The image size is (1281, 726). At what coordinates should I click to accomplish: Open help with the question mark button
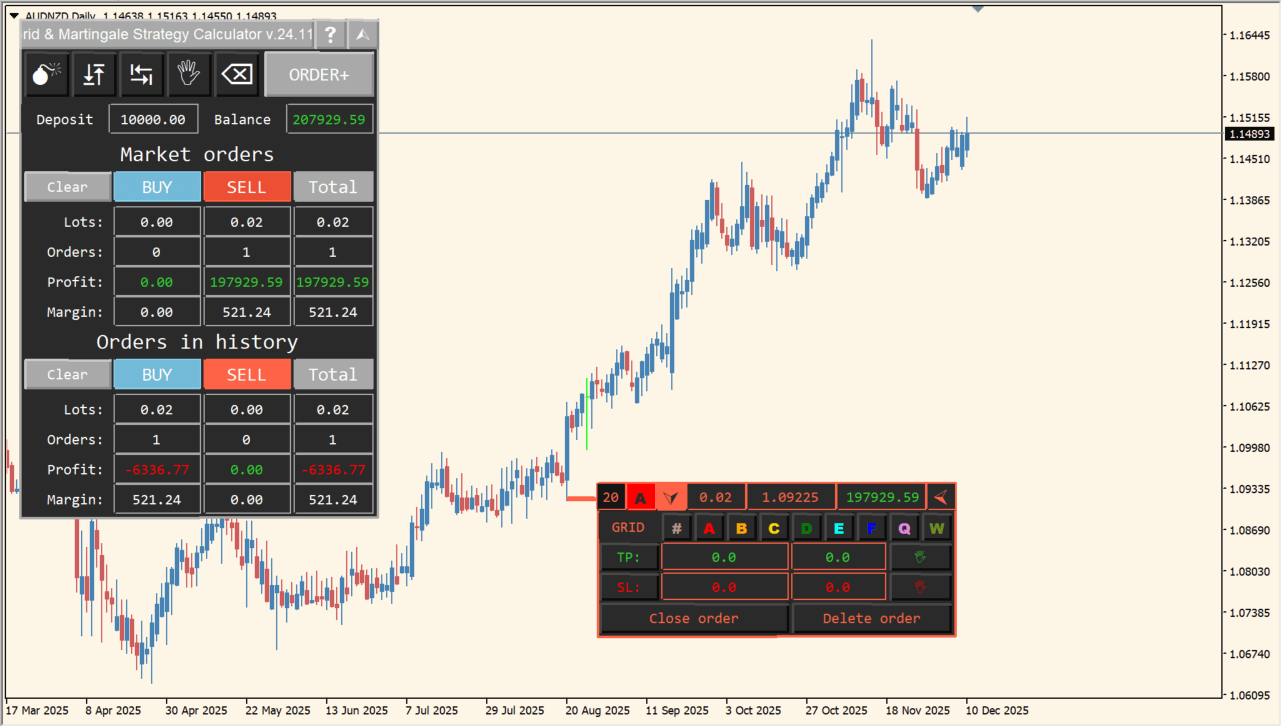coord(330,35)
